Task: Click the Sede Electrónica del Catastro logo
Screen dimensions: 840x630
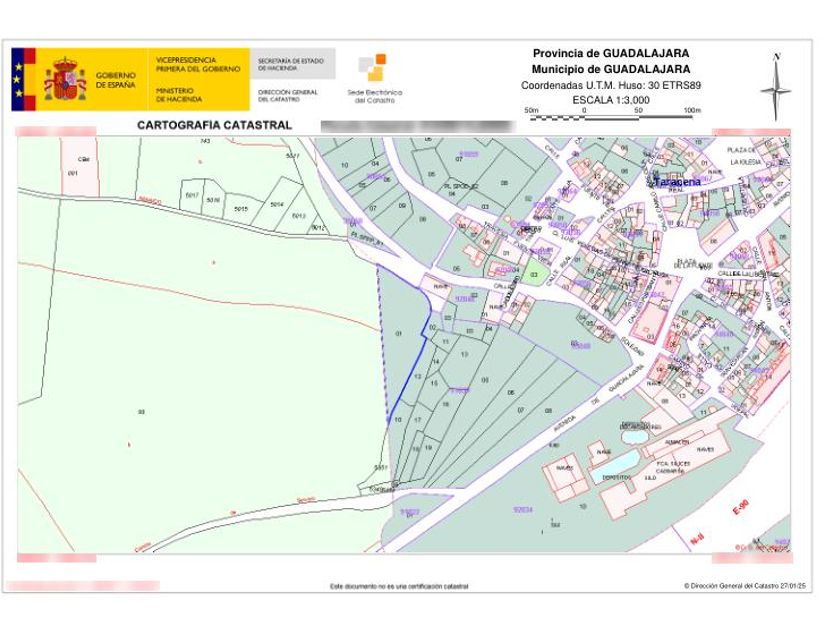Action: coord(373,79)
